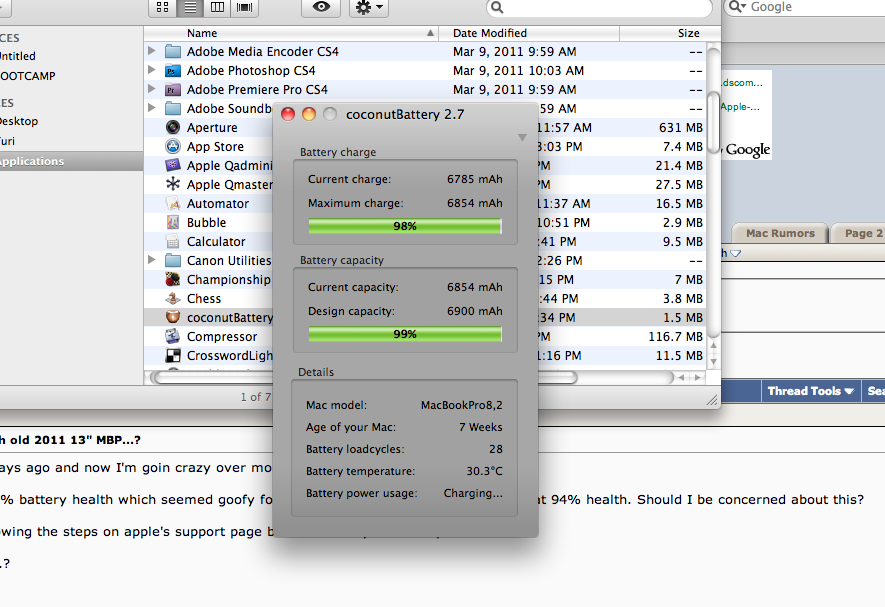The image size is (885, 607).
Task: Click the Finder horizontal scrollbar
Action: click(x=364, y=377)
